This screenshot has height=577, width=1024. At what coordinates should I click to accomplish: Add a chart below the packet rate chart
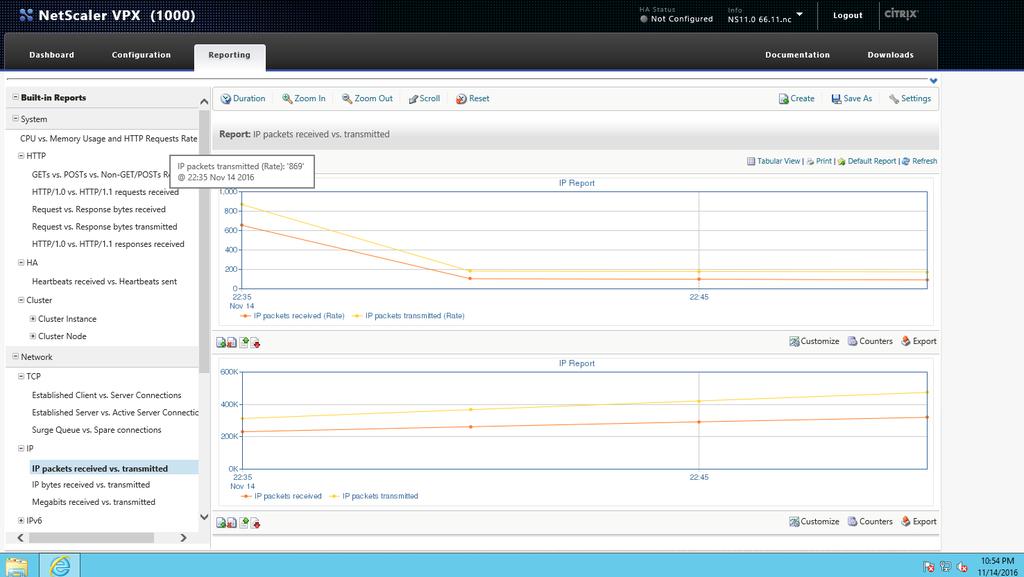click(221, 343)
